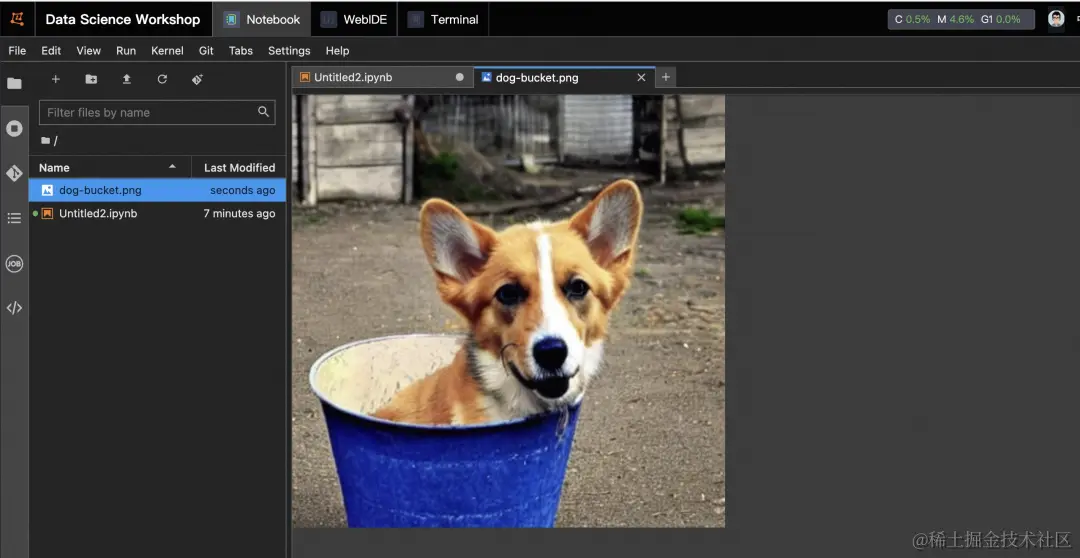Click the search magnifier icon in filter field
1080x558 pixels.
(263, 112)
